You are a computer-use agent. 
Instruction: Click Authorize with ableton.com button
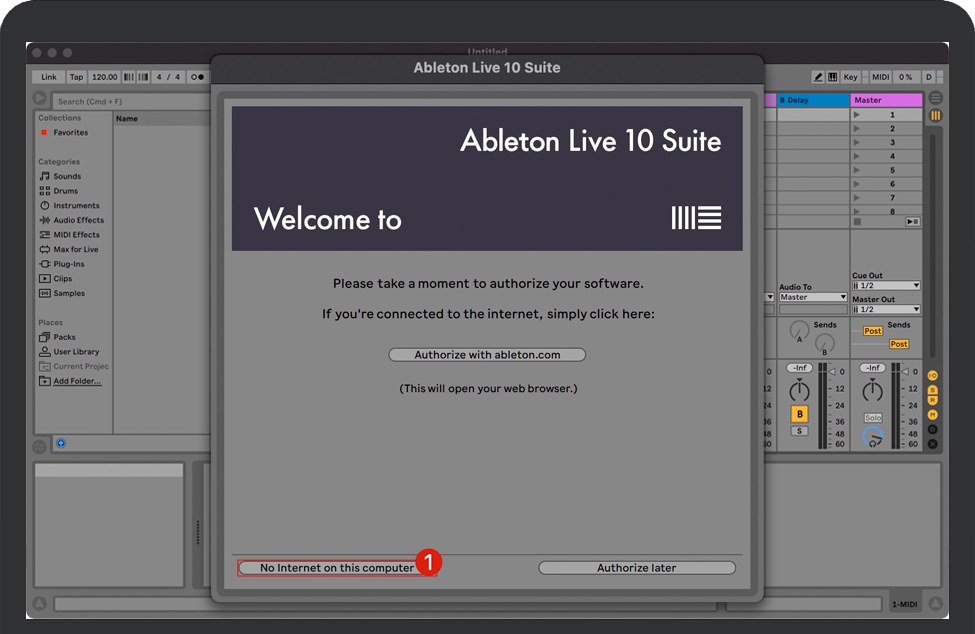tap(487, 355)
